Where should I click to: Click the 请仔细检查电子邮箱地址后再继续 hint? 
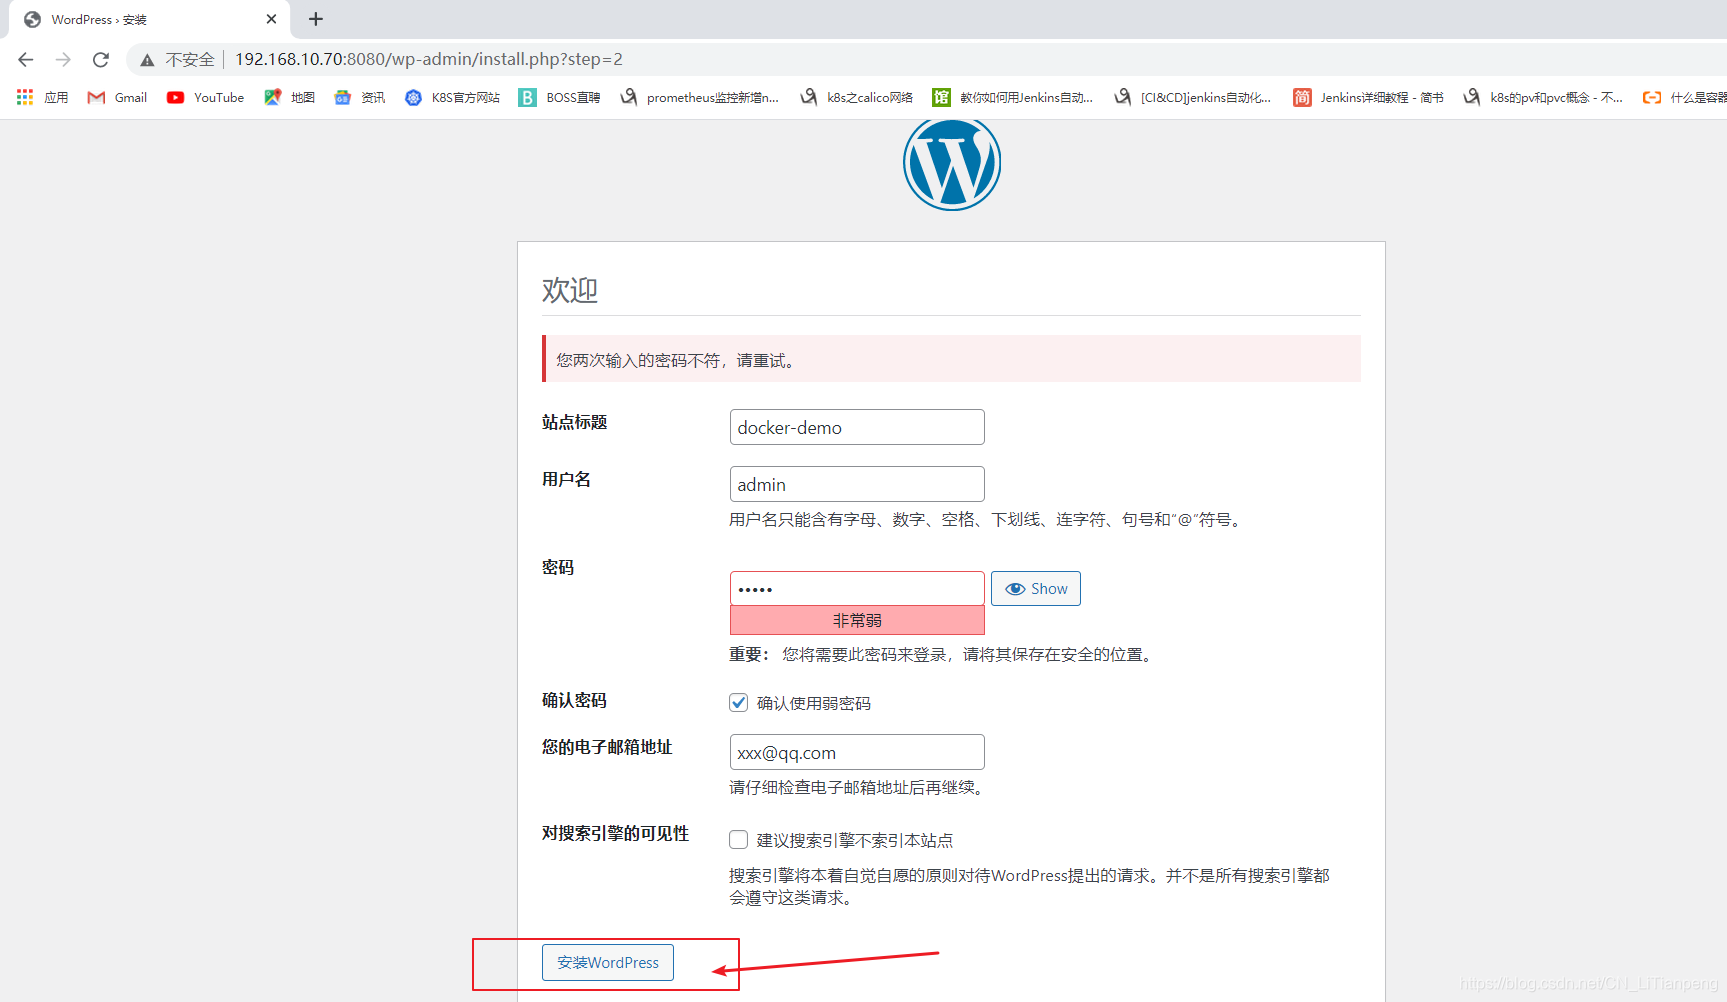click(x=859, y=787)
